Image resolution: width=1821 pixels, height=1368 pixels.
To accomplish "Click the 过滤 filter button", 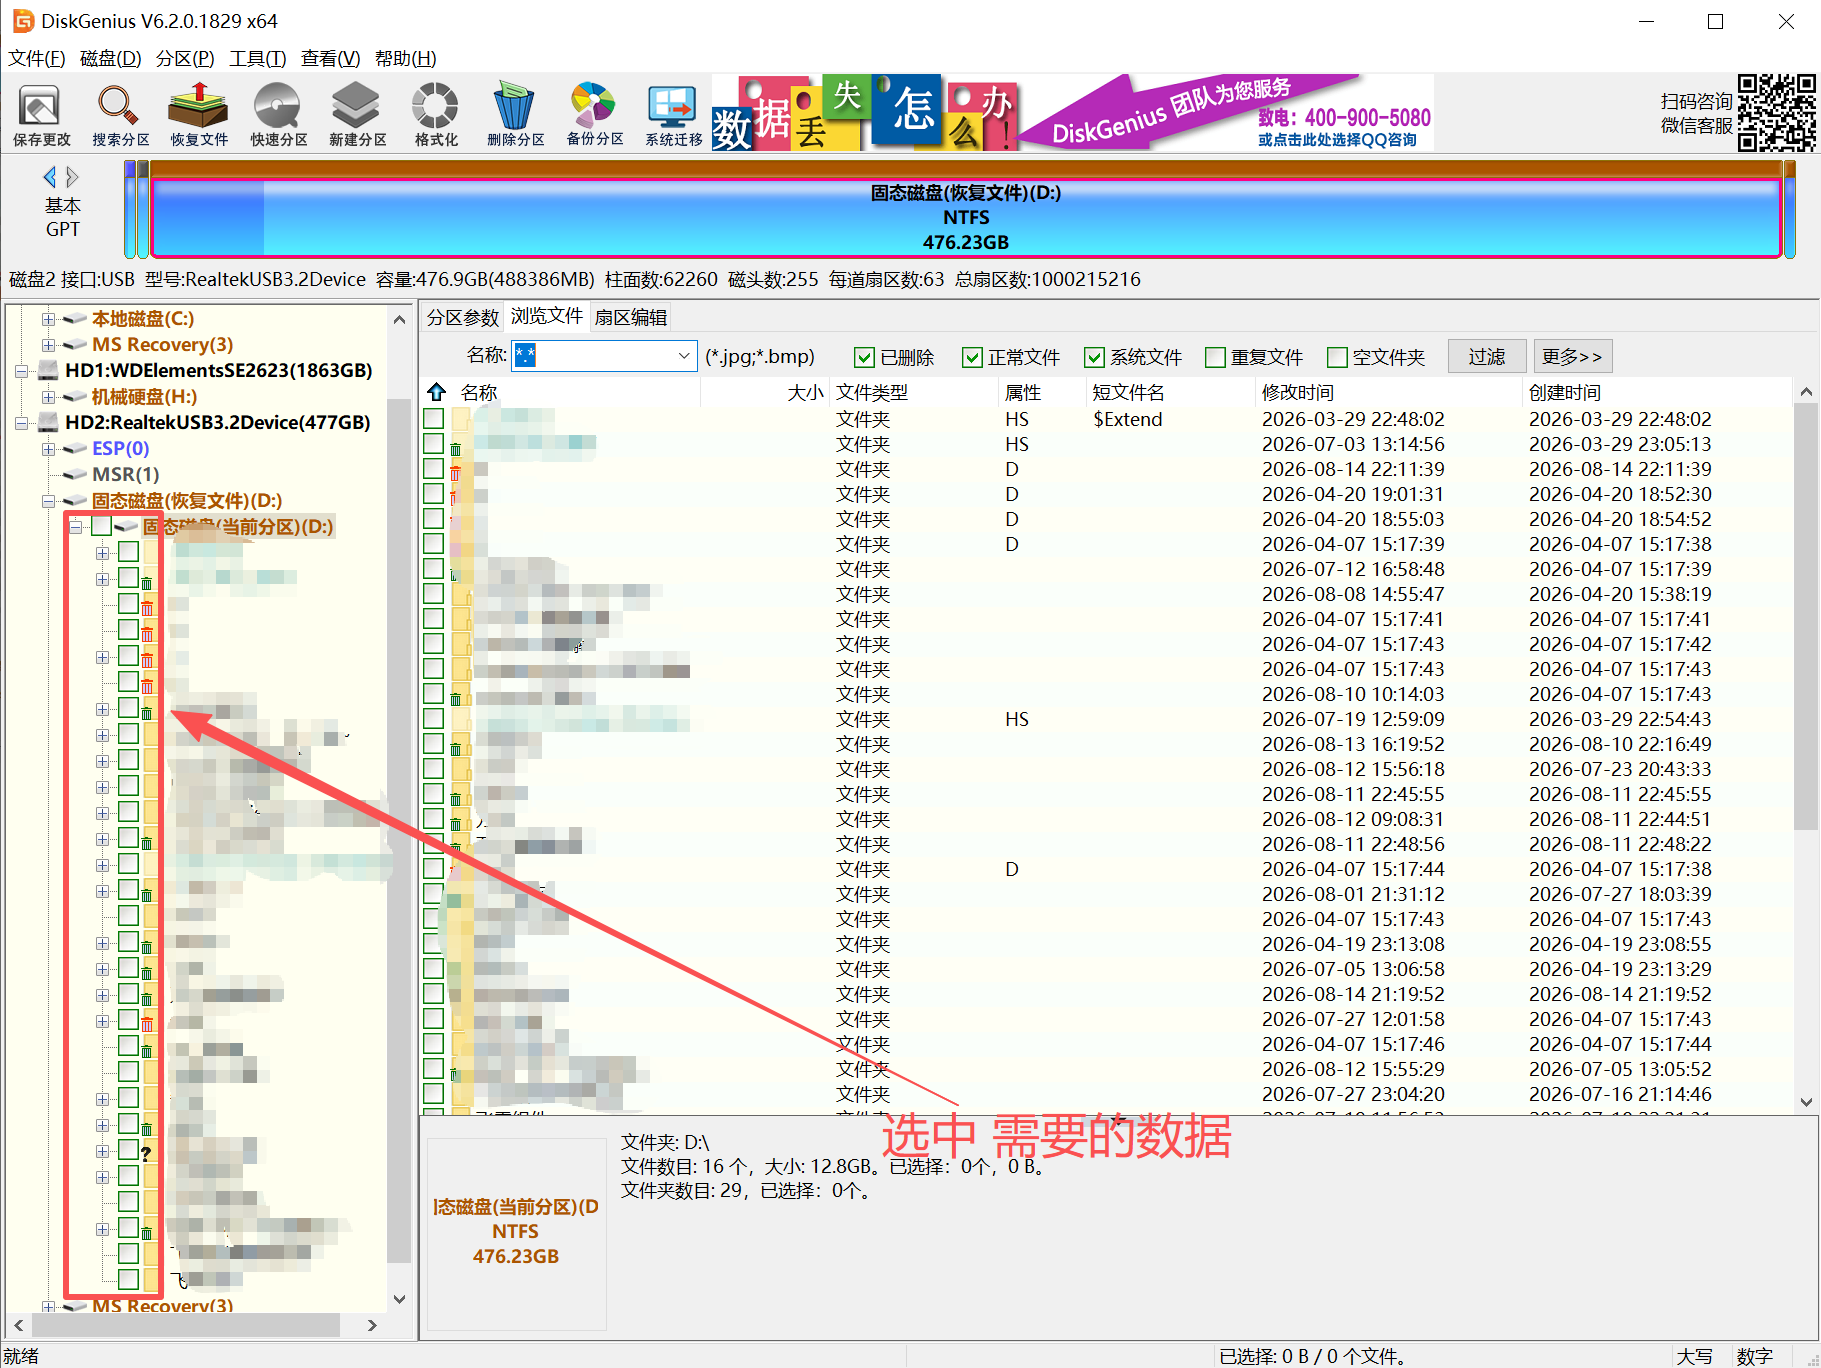I will click(1487, 356).
